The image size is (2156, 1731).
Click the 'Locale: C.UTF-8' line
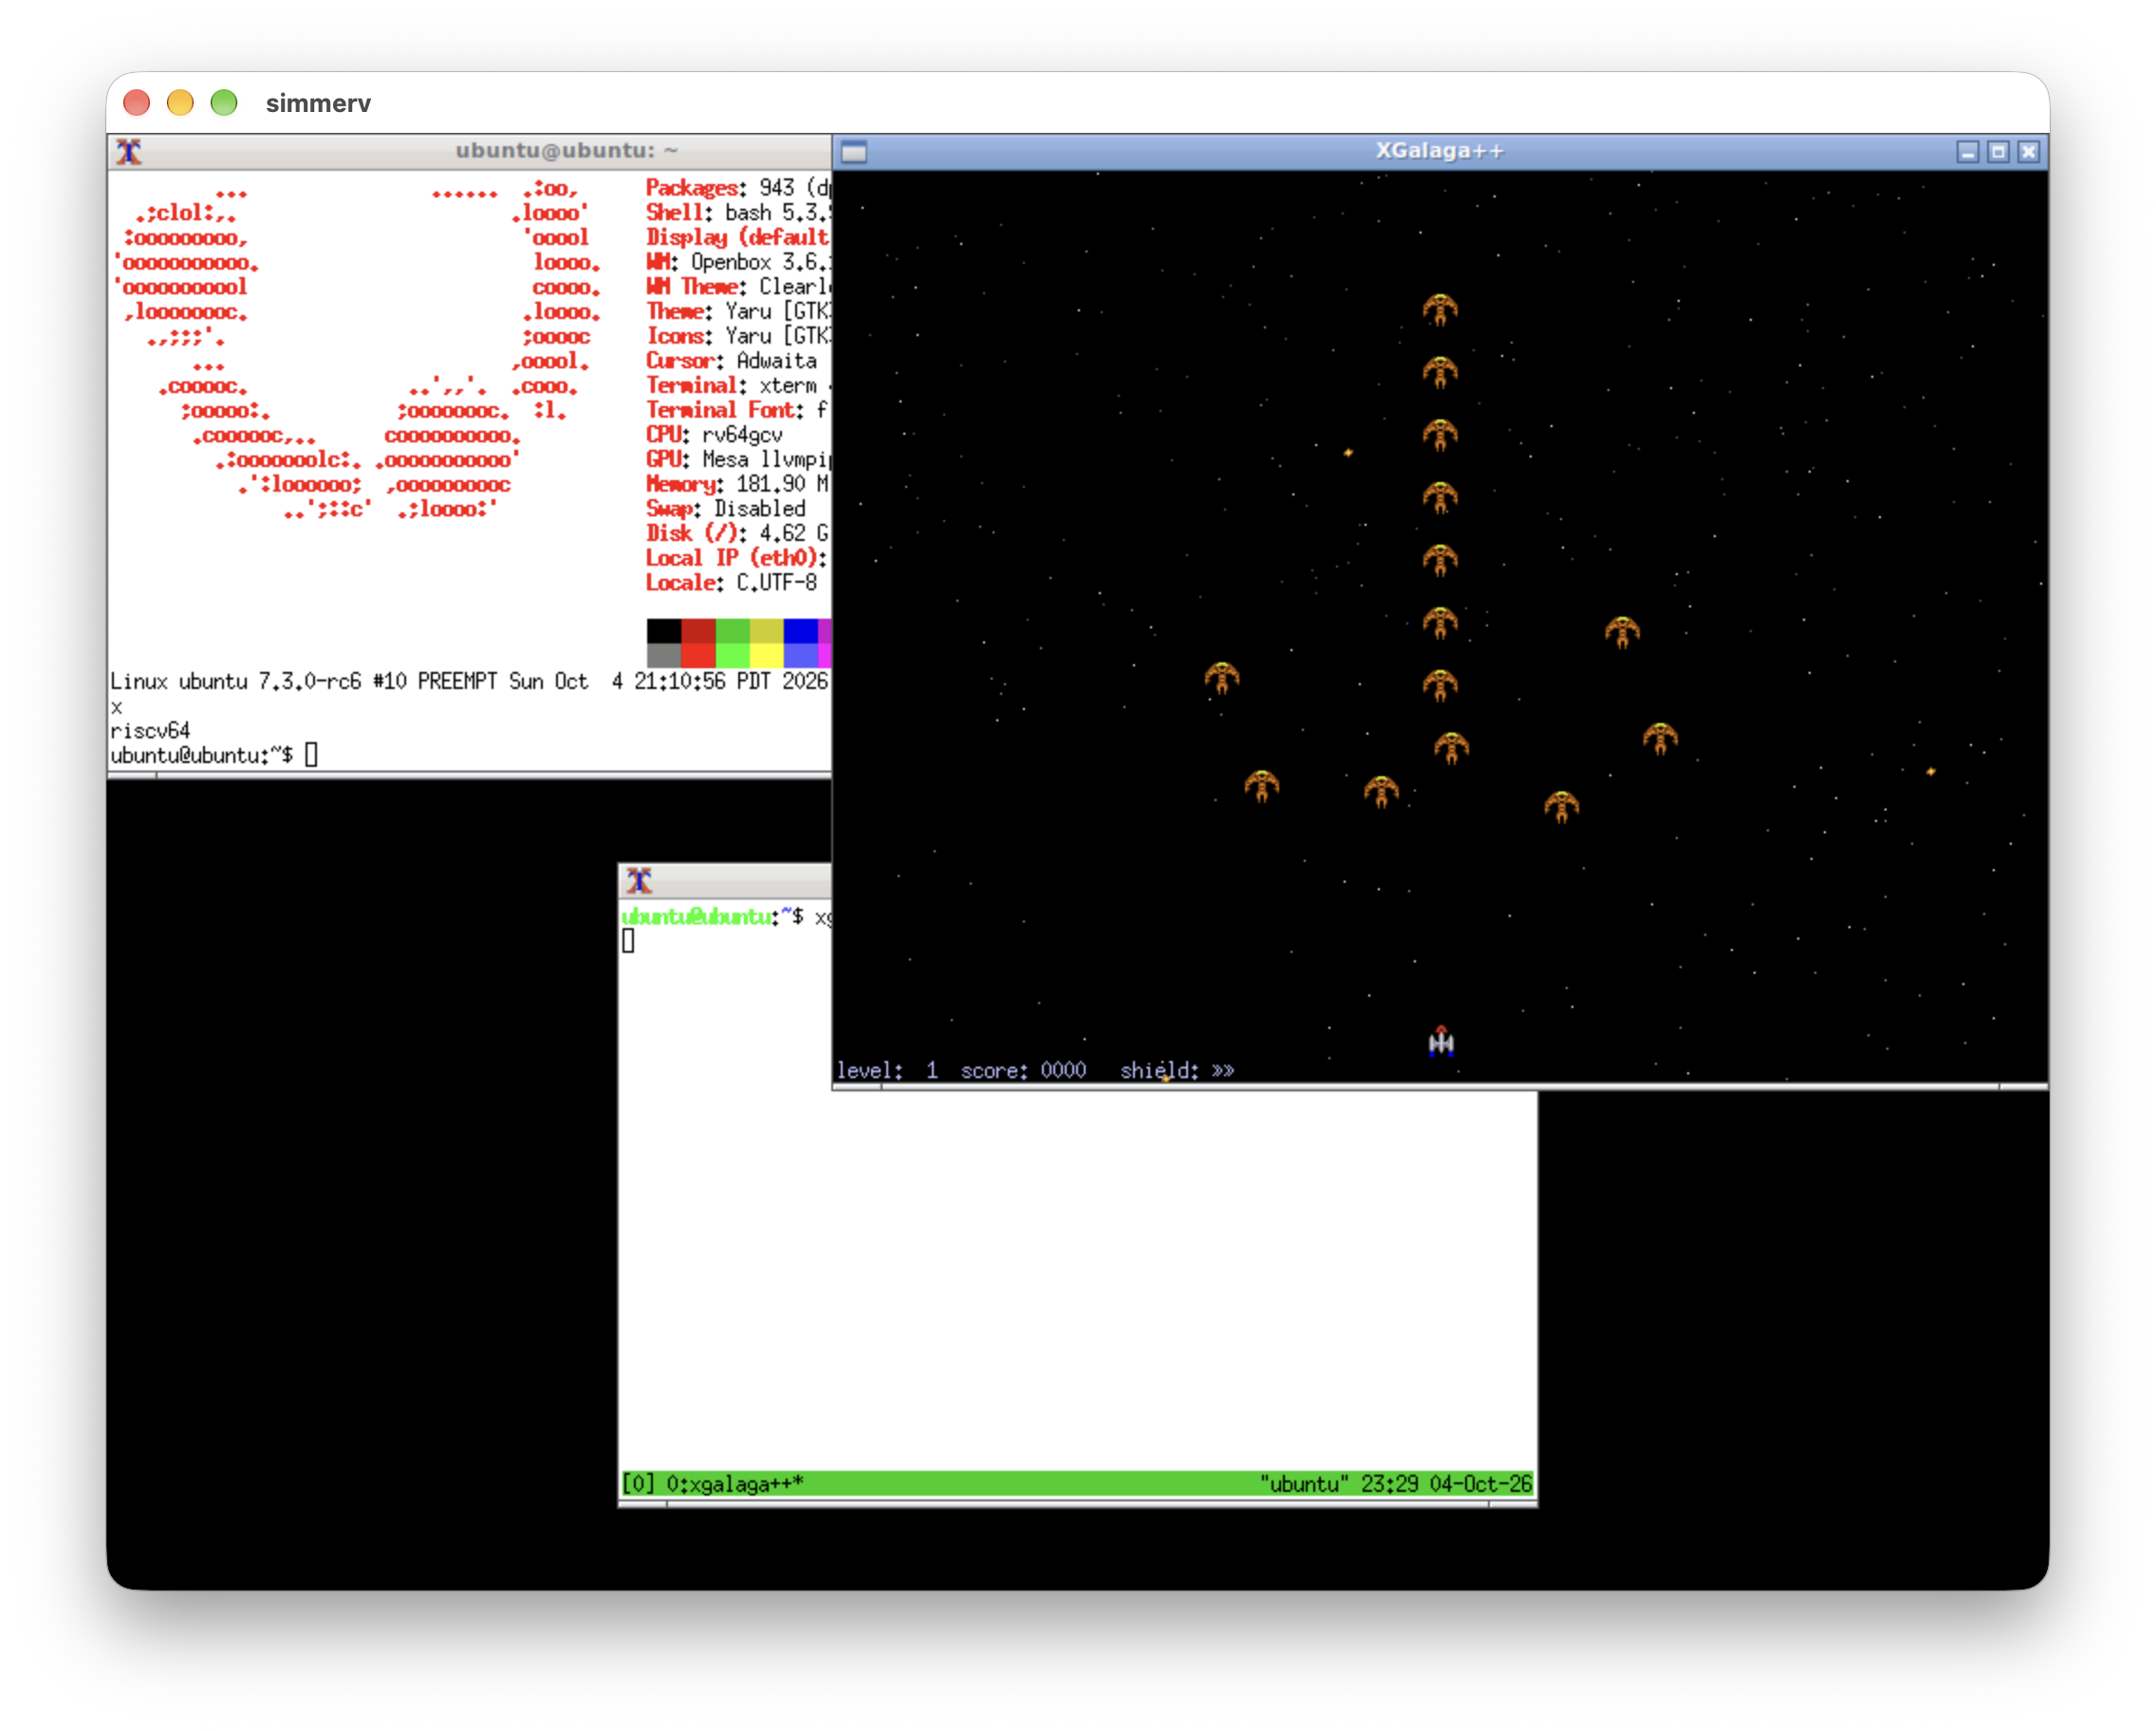(x=731, y=583)
